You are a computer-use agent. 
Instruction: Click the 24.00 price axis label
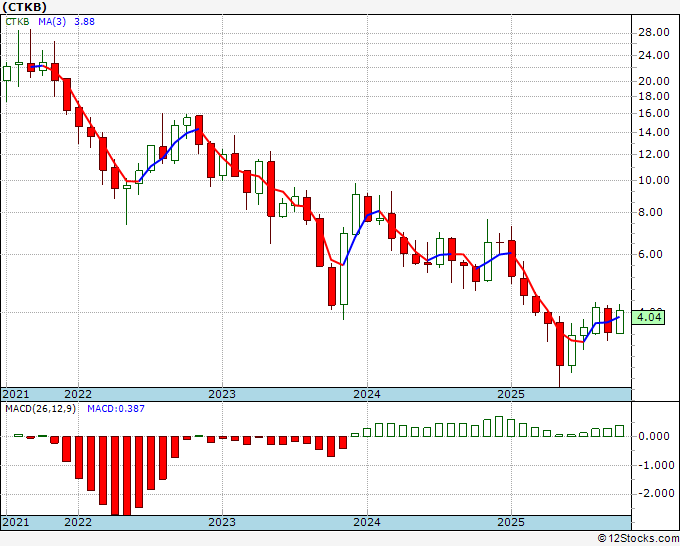[654, 56]
